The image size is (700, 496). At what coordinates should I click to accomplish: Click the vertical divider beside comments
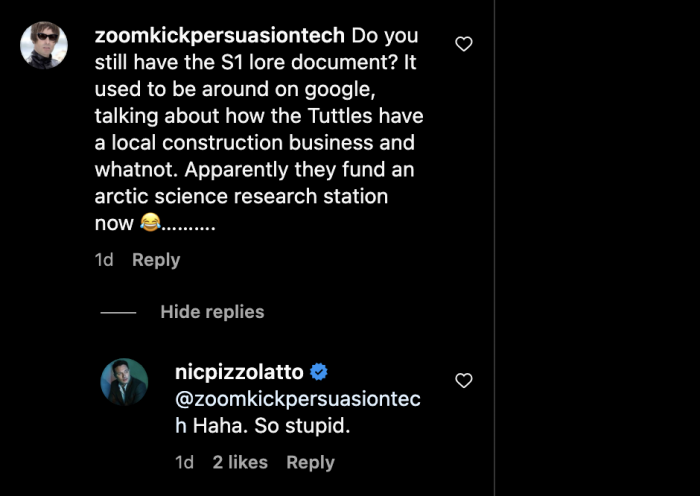pos(494,248)
